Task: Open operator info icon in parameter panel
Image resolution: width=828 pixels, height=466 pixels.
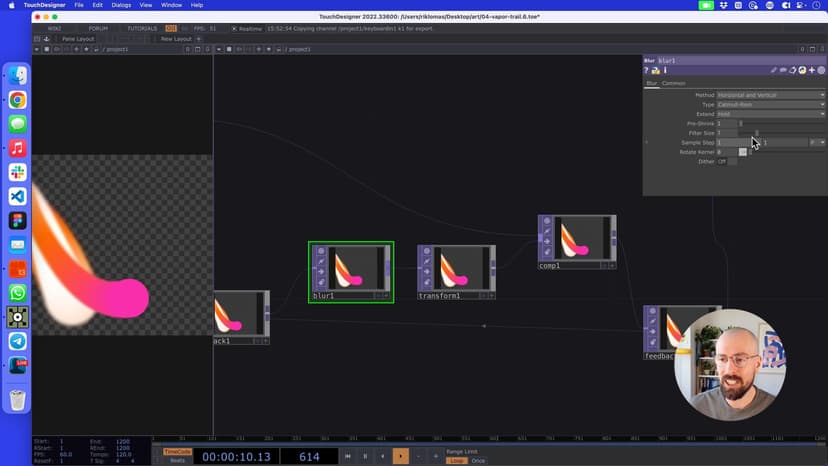Action: tap(664, 71)
